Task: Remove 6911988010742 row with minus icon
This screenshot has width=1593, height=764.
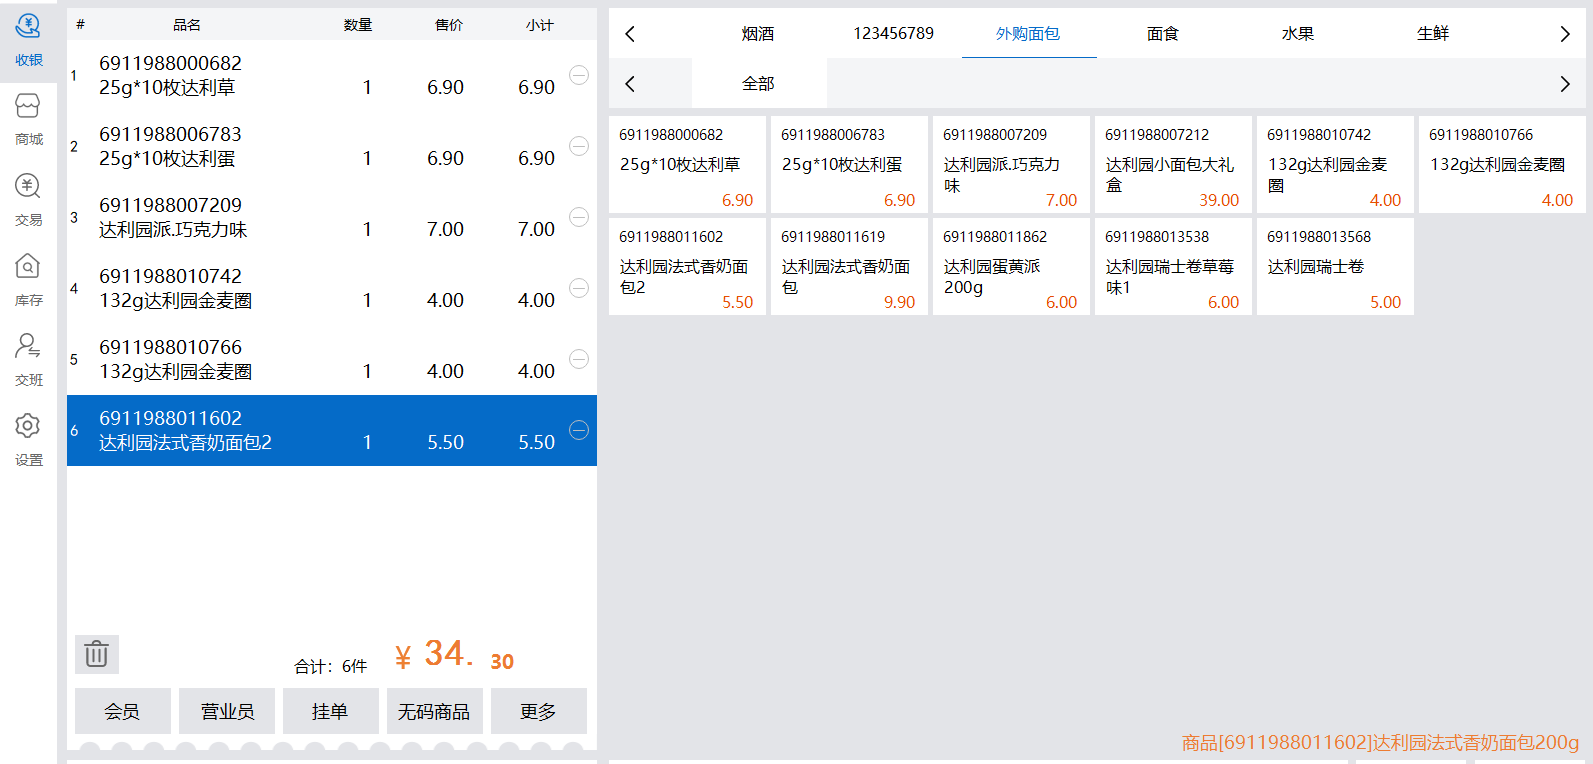Action: 579,288
